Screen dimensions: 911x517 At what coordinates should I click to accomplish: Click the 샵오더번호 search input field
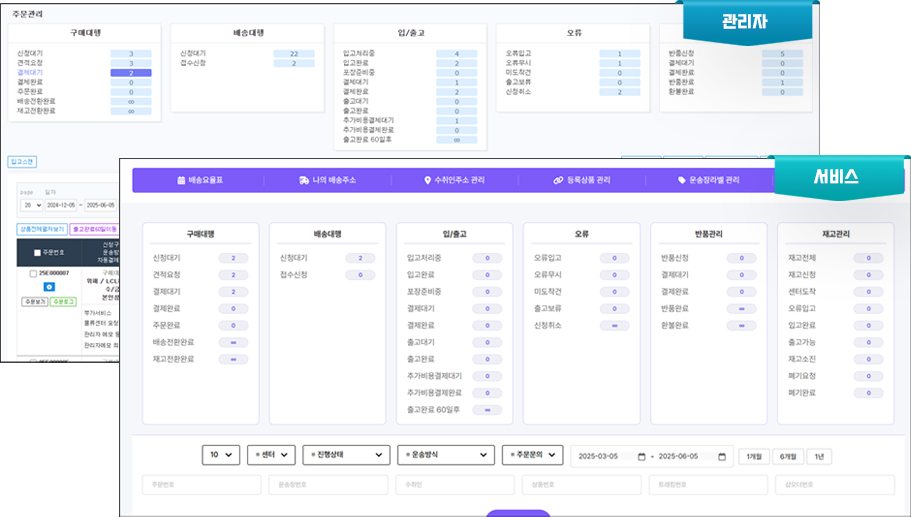pos(835,484)
